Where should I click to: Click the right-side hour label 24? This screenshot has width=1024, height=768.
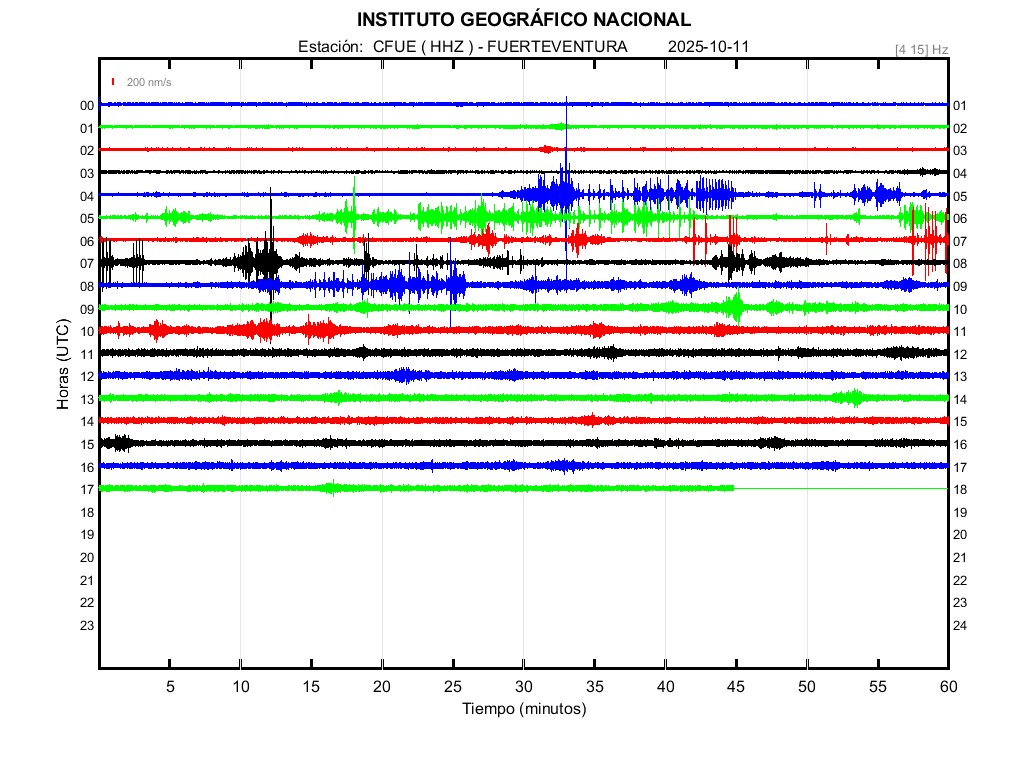point(960,625)
